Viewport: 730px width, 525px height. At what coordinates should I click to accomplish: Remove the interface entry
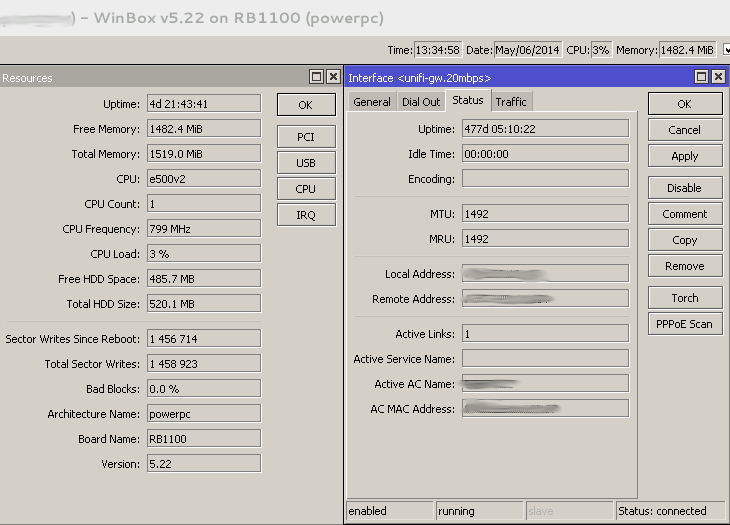point(685,266)
